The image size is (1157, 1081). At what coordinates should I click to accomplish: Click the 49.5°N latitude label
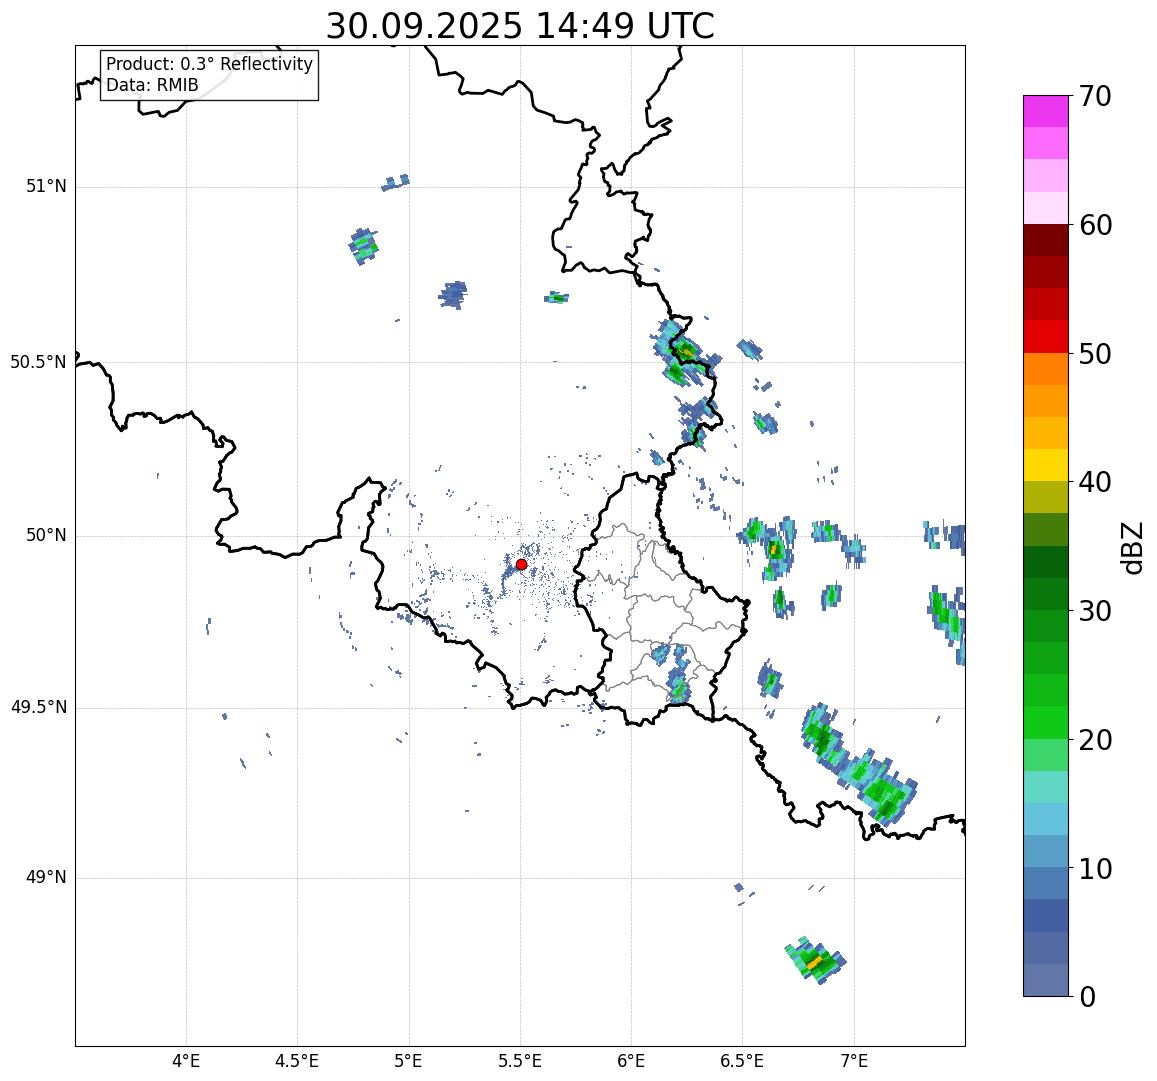(x=38, y=708)
